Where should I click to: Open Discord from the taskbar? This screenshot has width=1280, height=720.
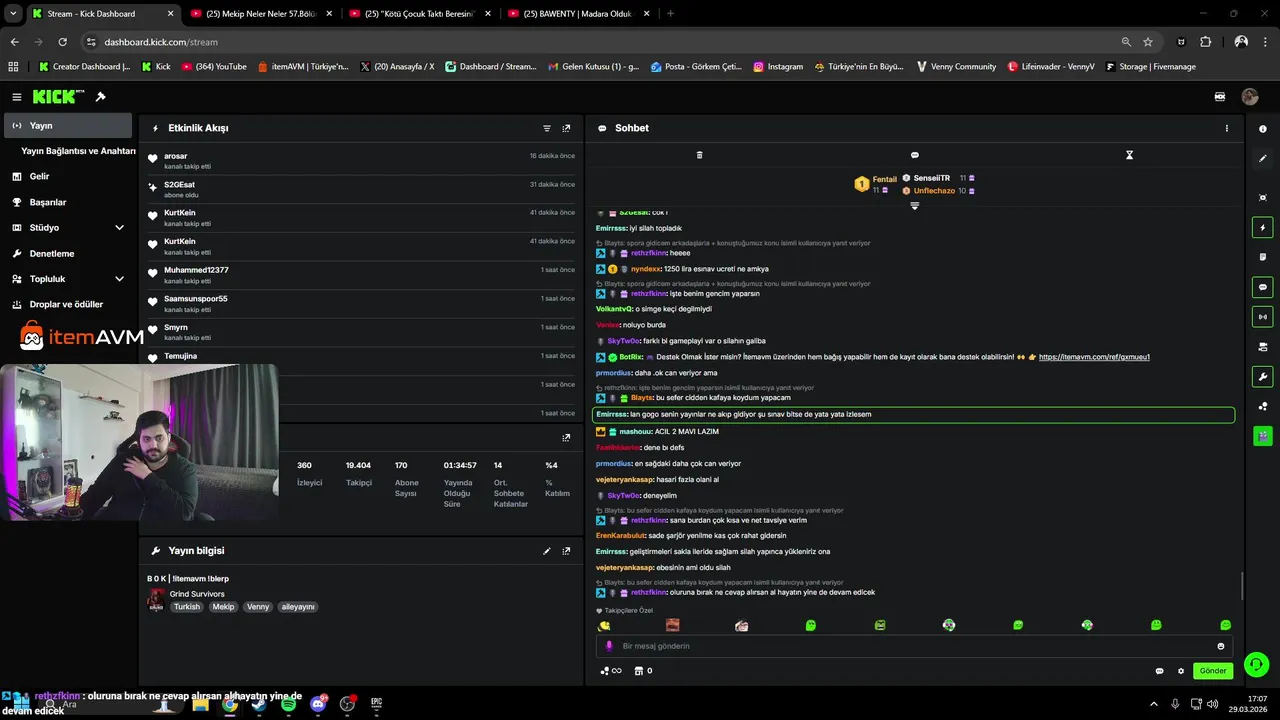[318, 704]
